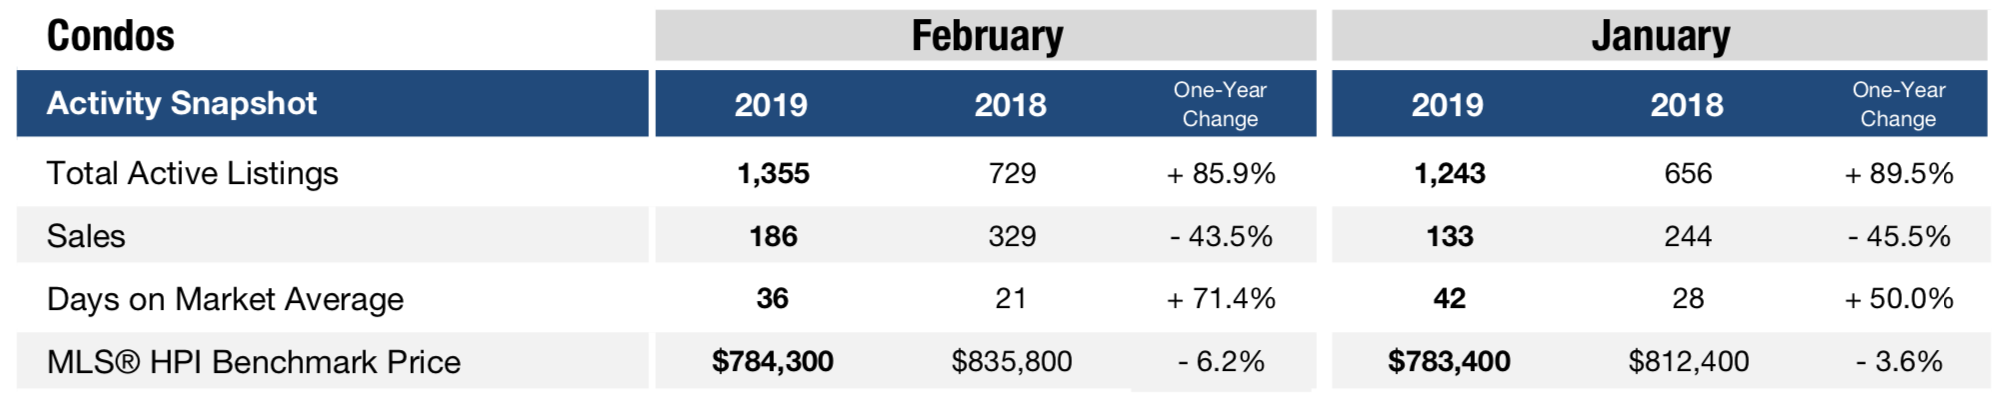
Task: Select MLS HPI Benchmark Price label
Action: click(x=254, y=361)
